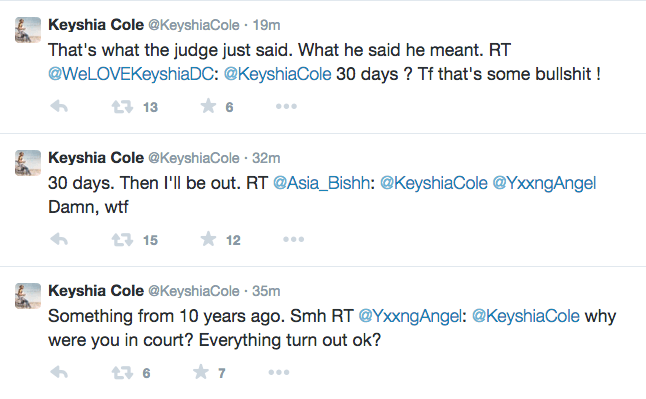Open @YxxngAngel mention in 32m tweet
This screenshot has width=646, height=399.
coord(544,183)
